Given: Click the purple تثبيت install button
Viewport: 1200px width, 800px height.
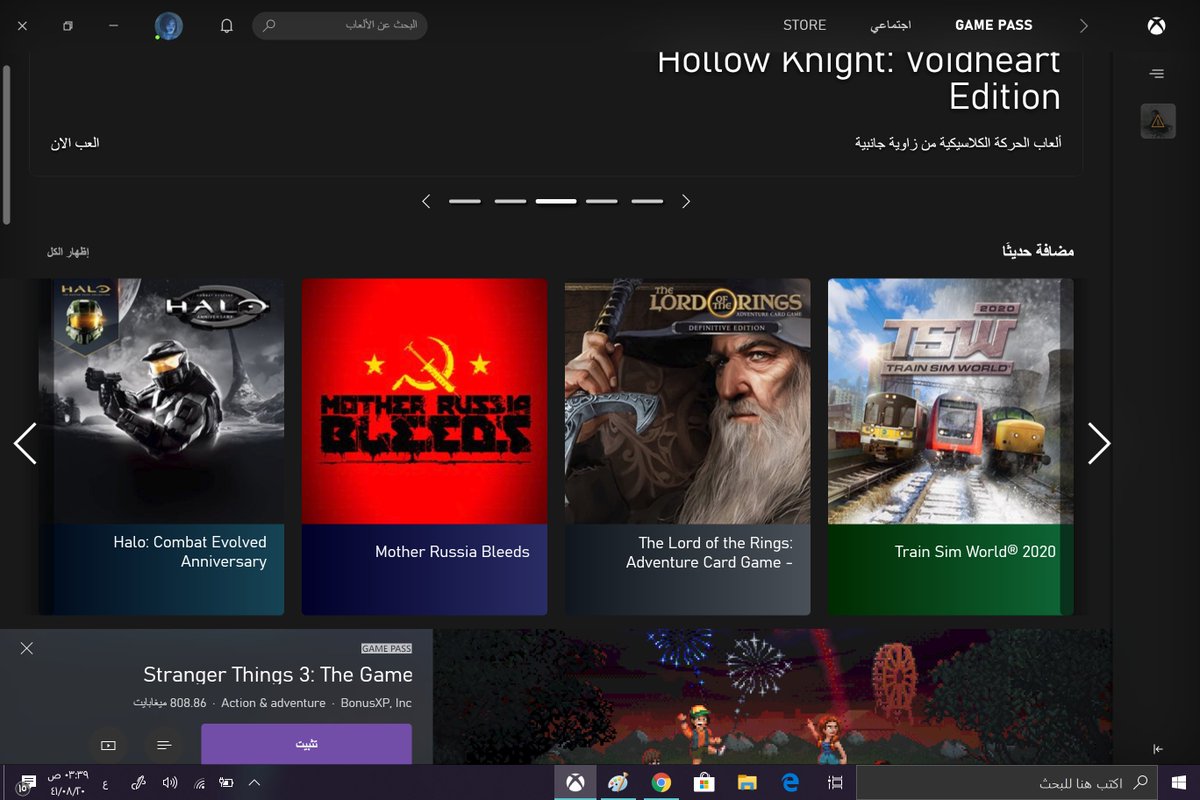Looking at the screenshot, I should (x=306, y=744).
